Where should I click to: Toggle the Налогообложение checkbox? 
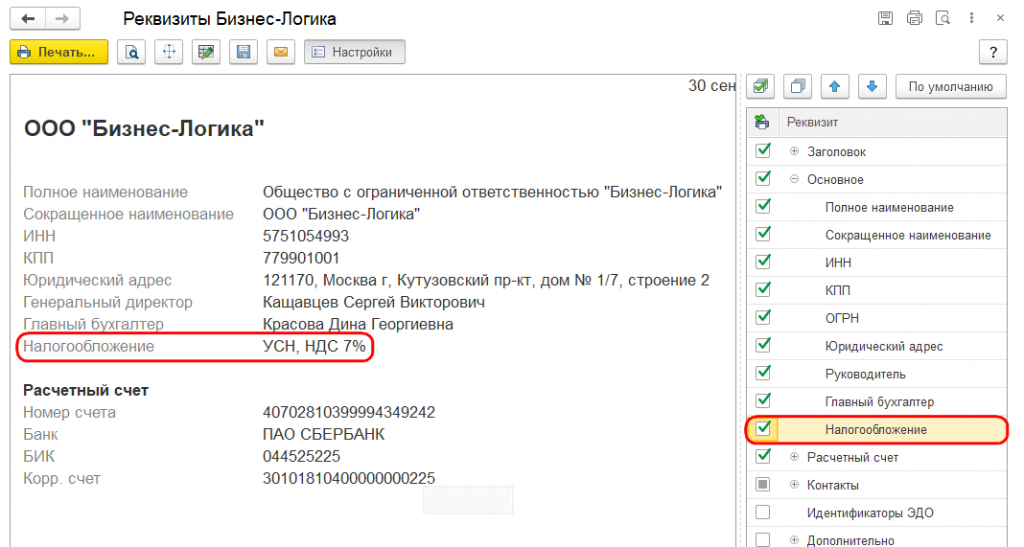click(x=763, y=429)
